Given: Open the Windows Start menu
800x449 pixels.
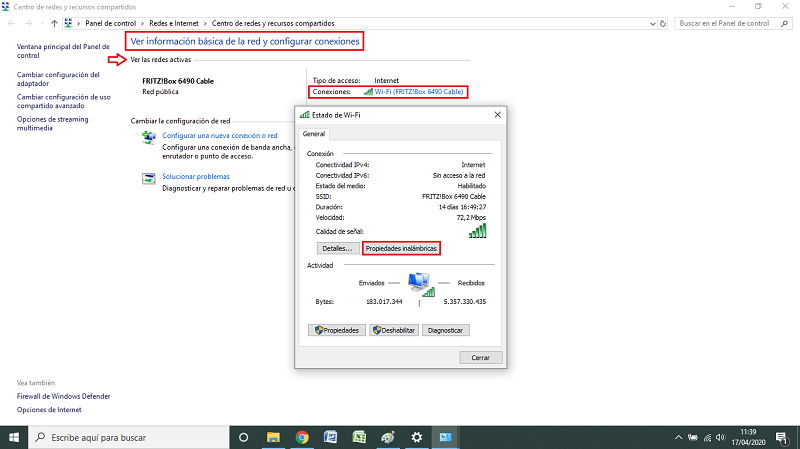Looking at the screenshot, I should [14, 438].
